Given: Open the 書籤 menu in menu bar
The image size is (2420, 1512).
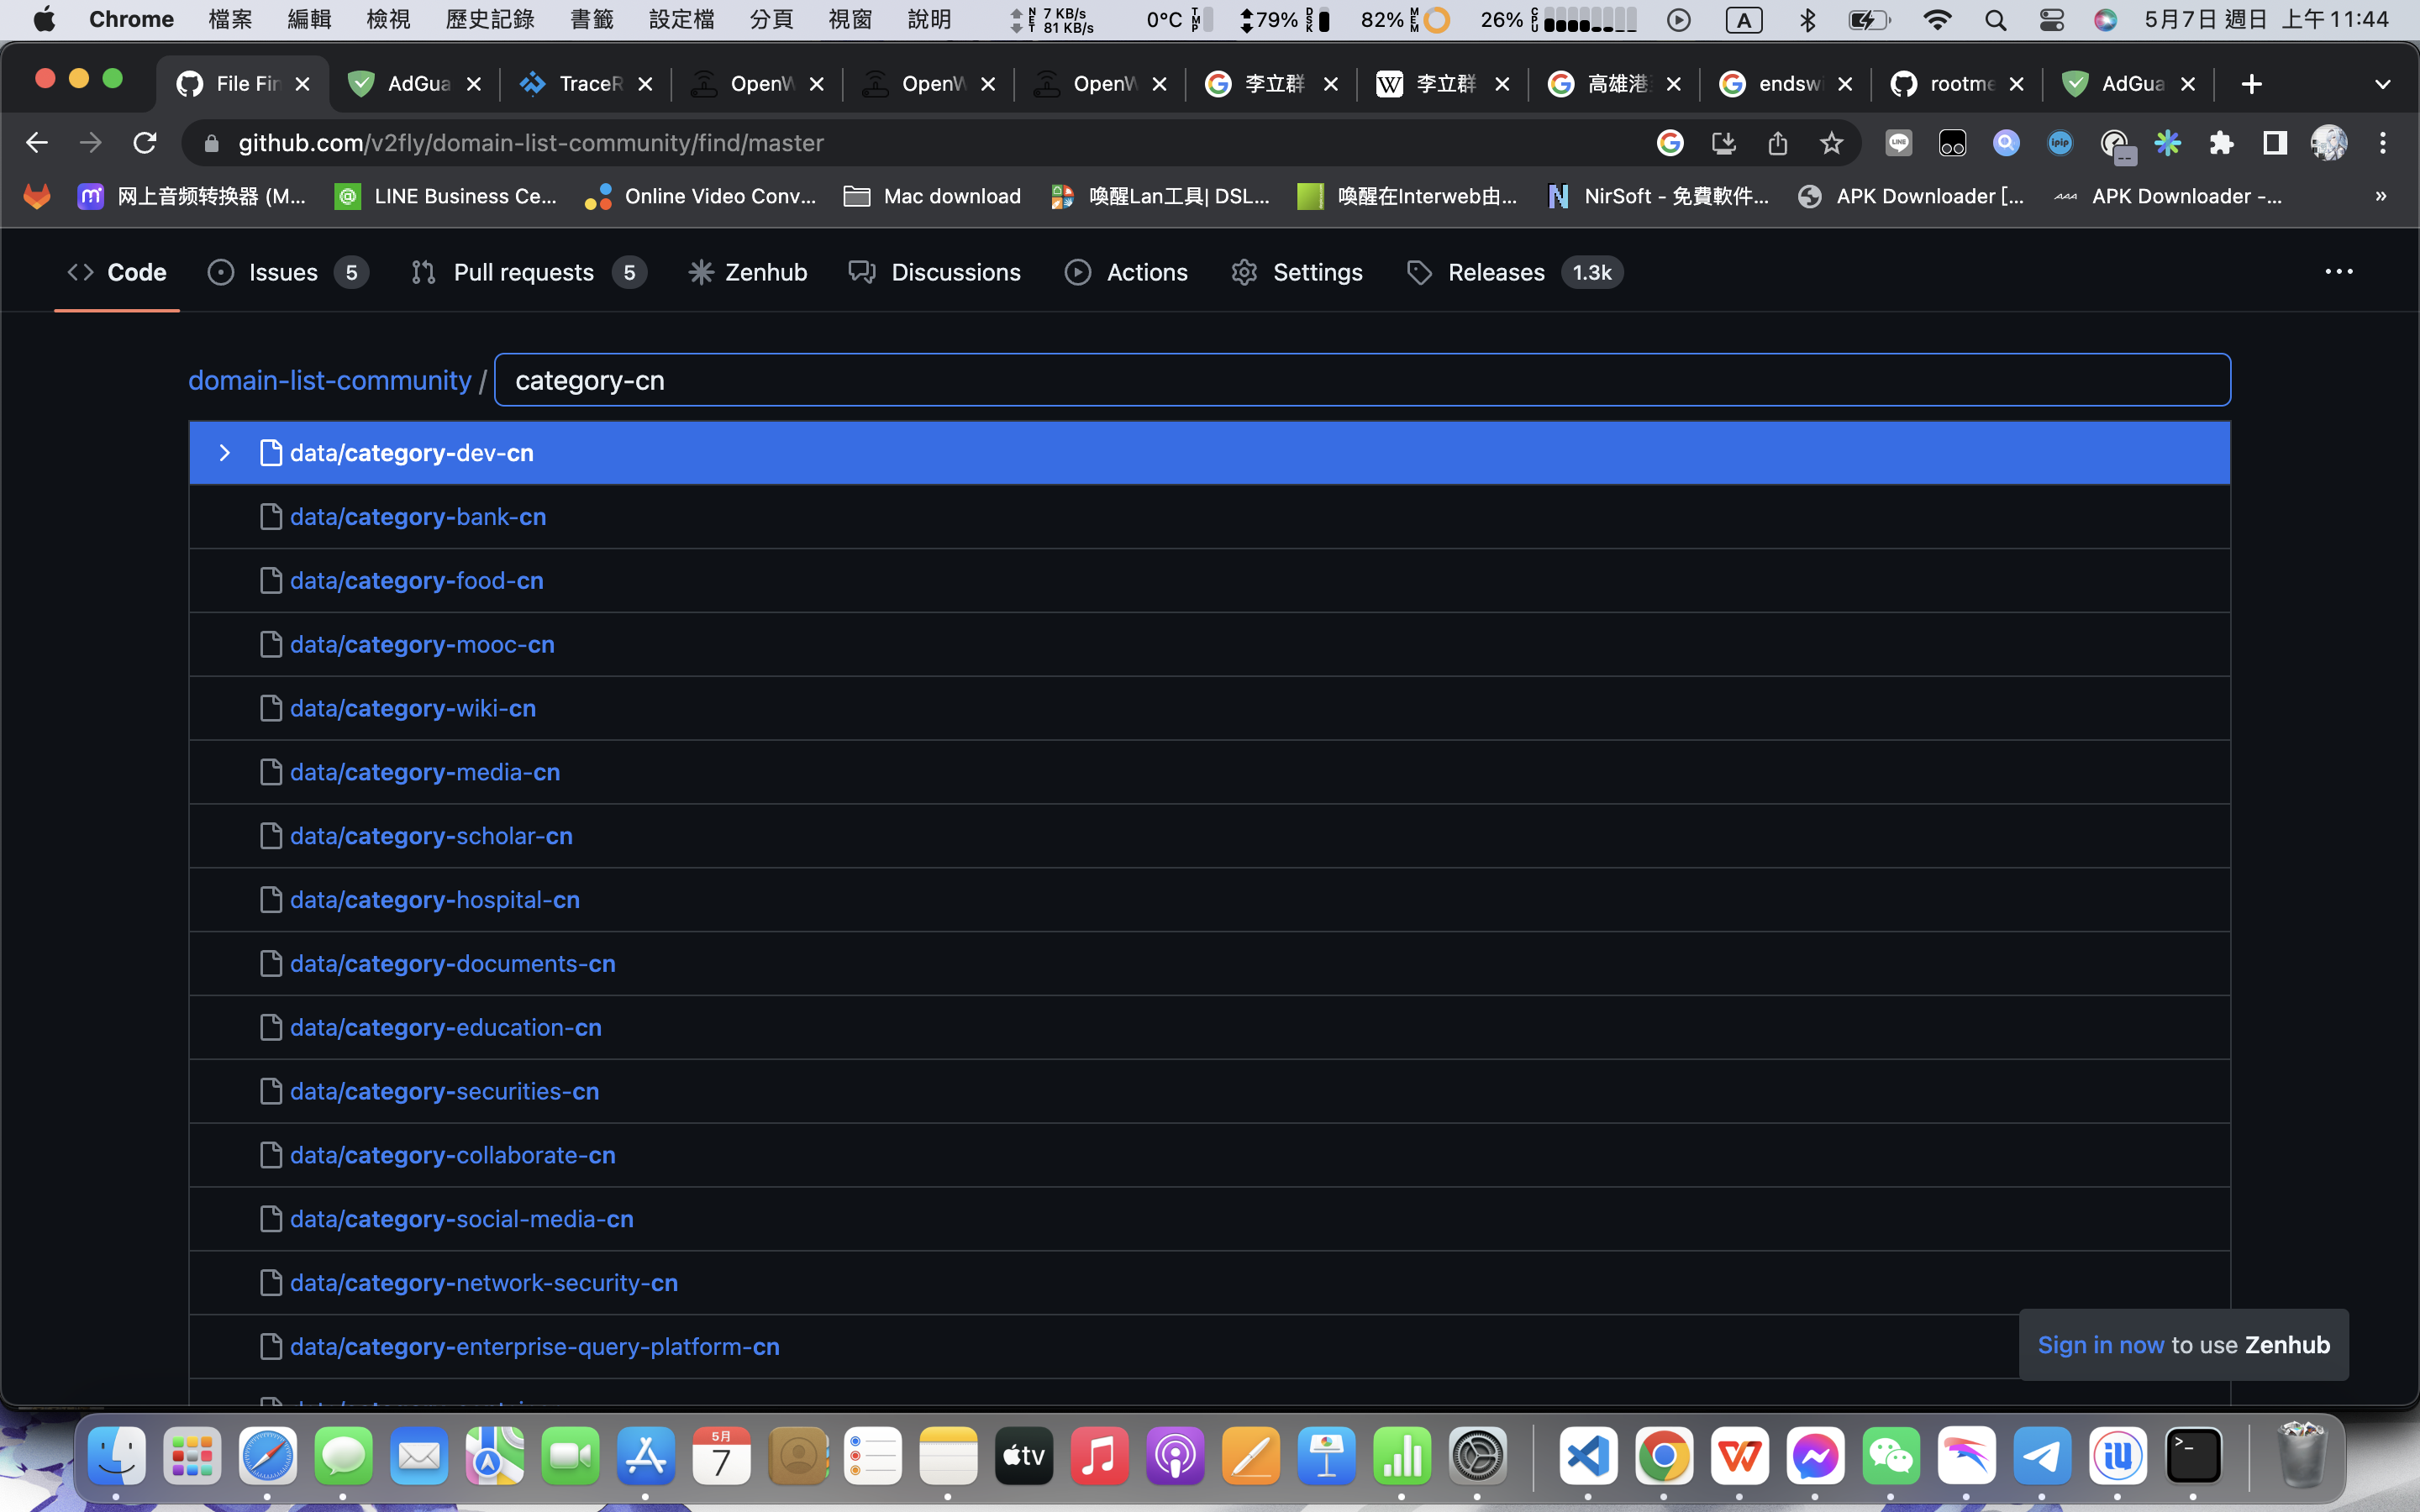Looking at the screenshot, I should [591, 19].
